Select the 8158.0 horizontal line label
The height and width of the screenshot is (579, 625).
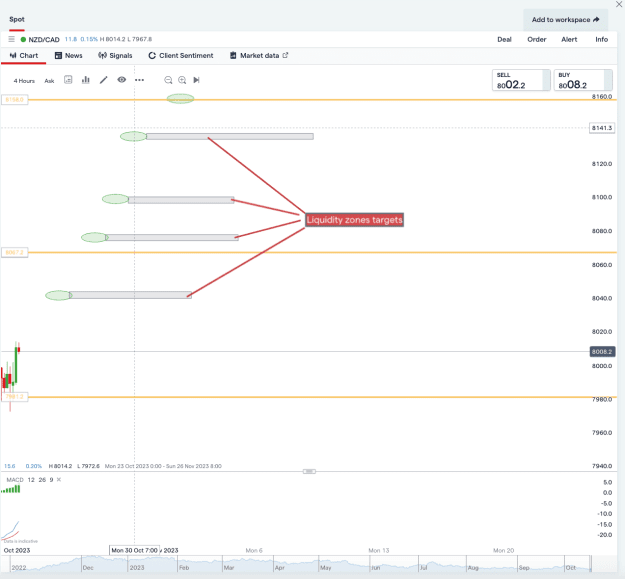[15, 99]
